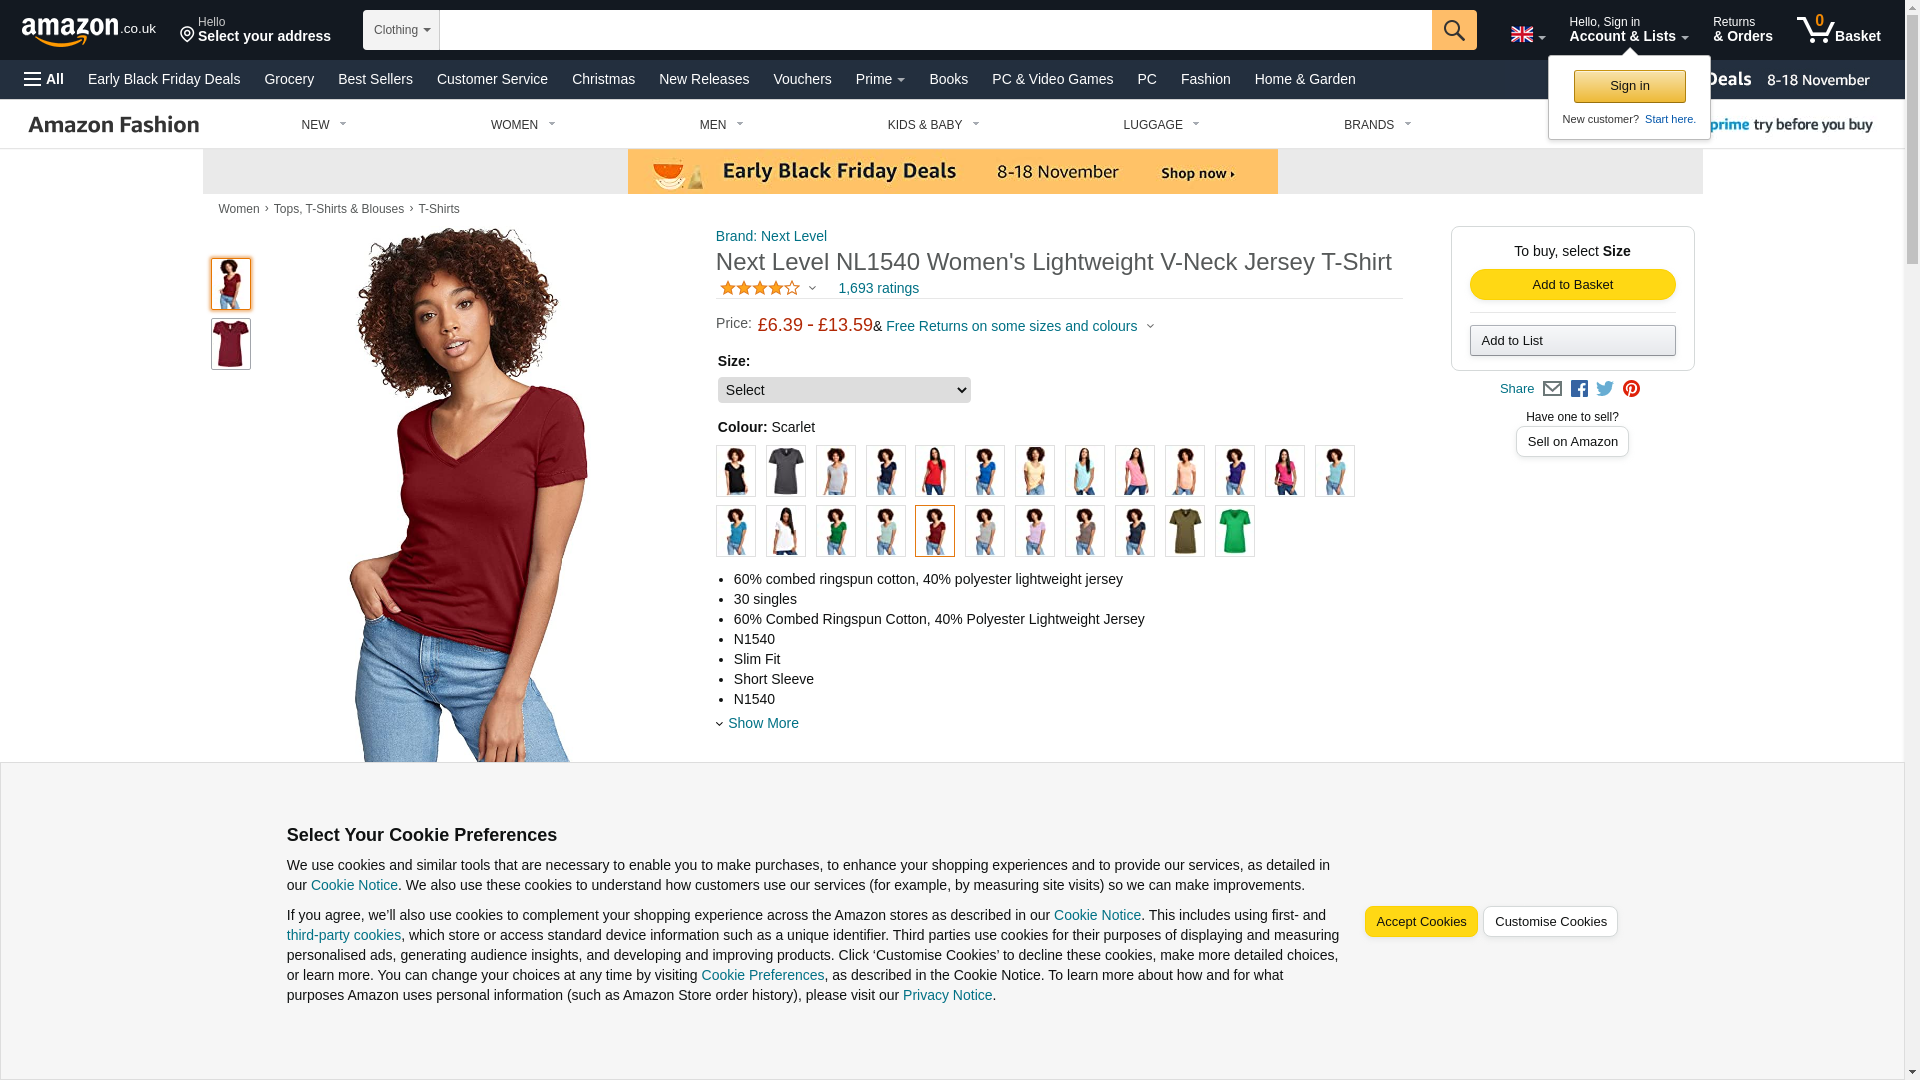Open the Best Sellers nav item

click(375, 79)
